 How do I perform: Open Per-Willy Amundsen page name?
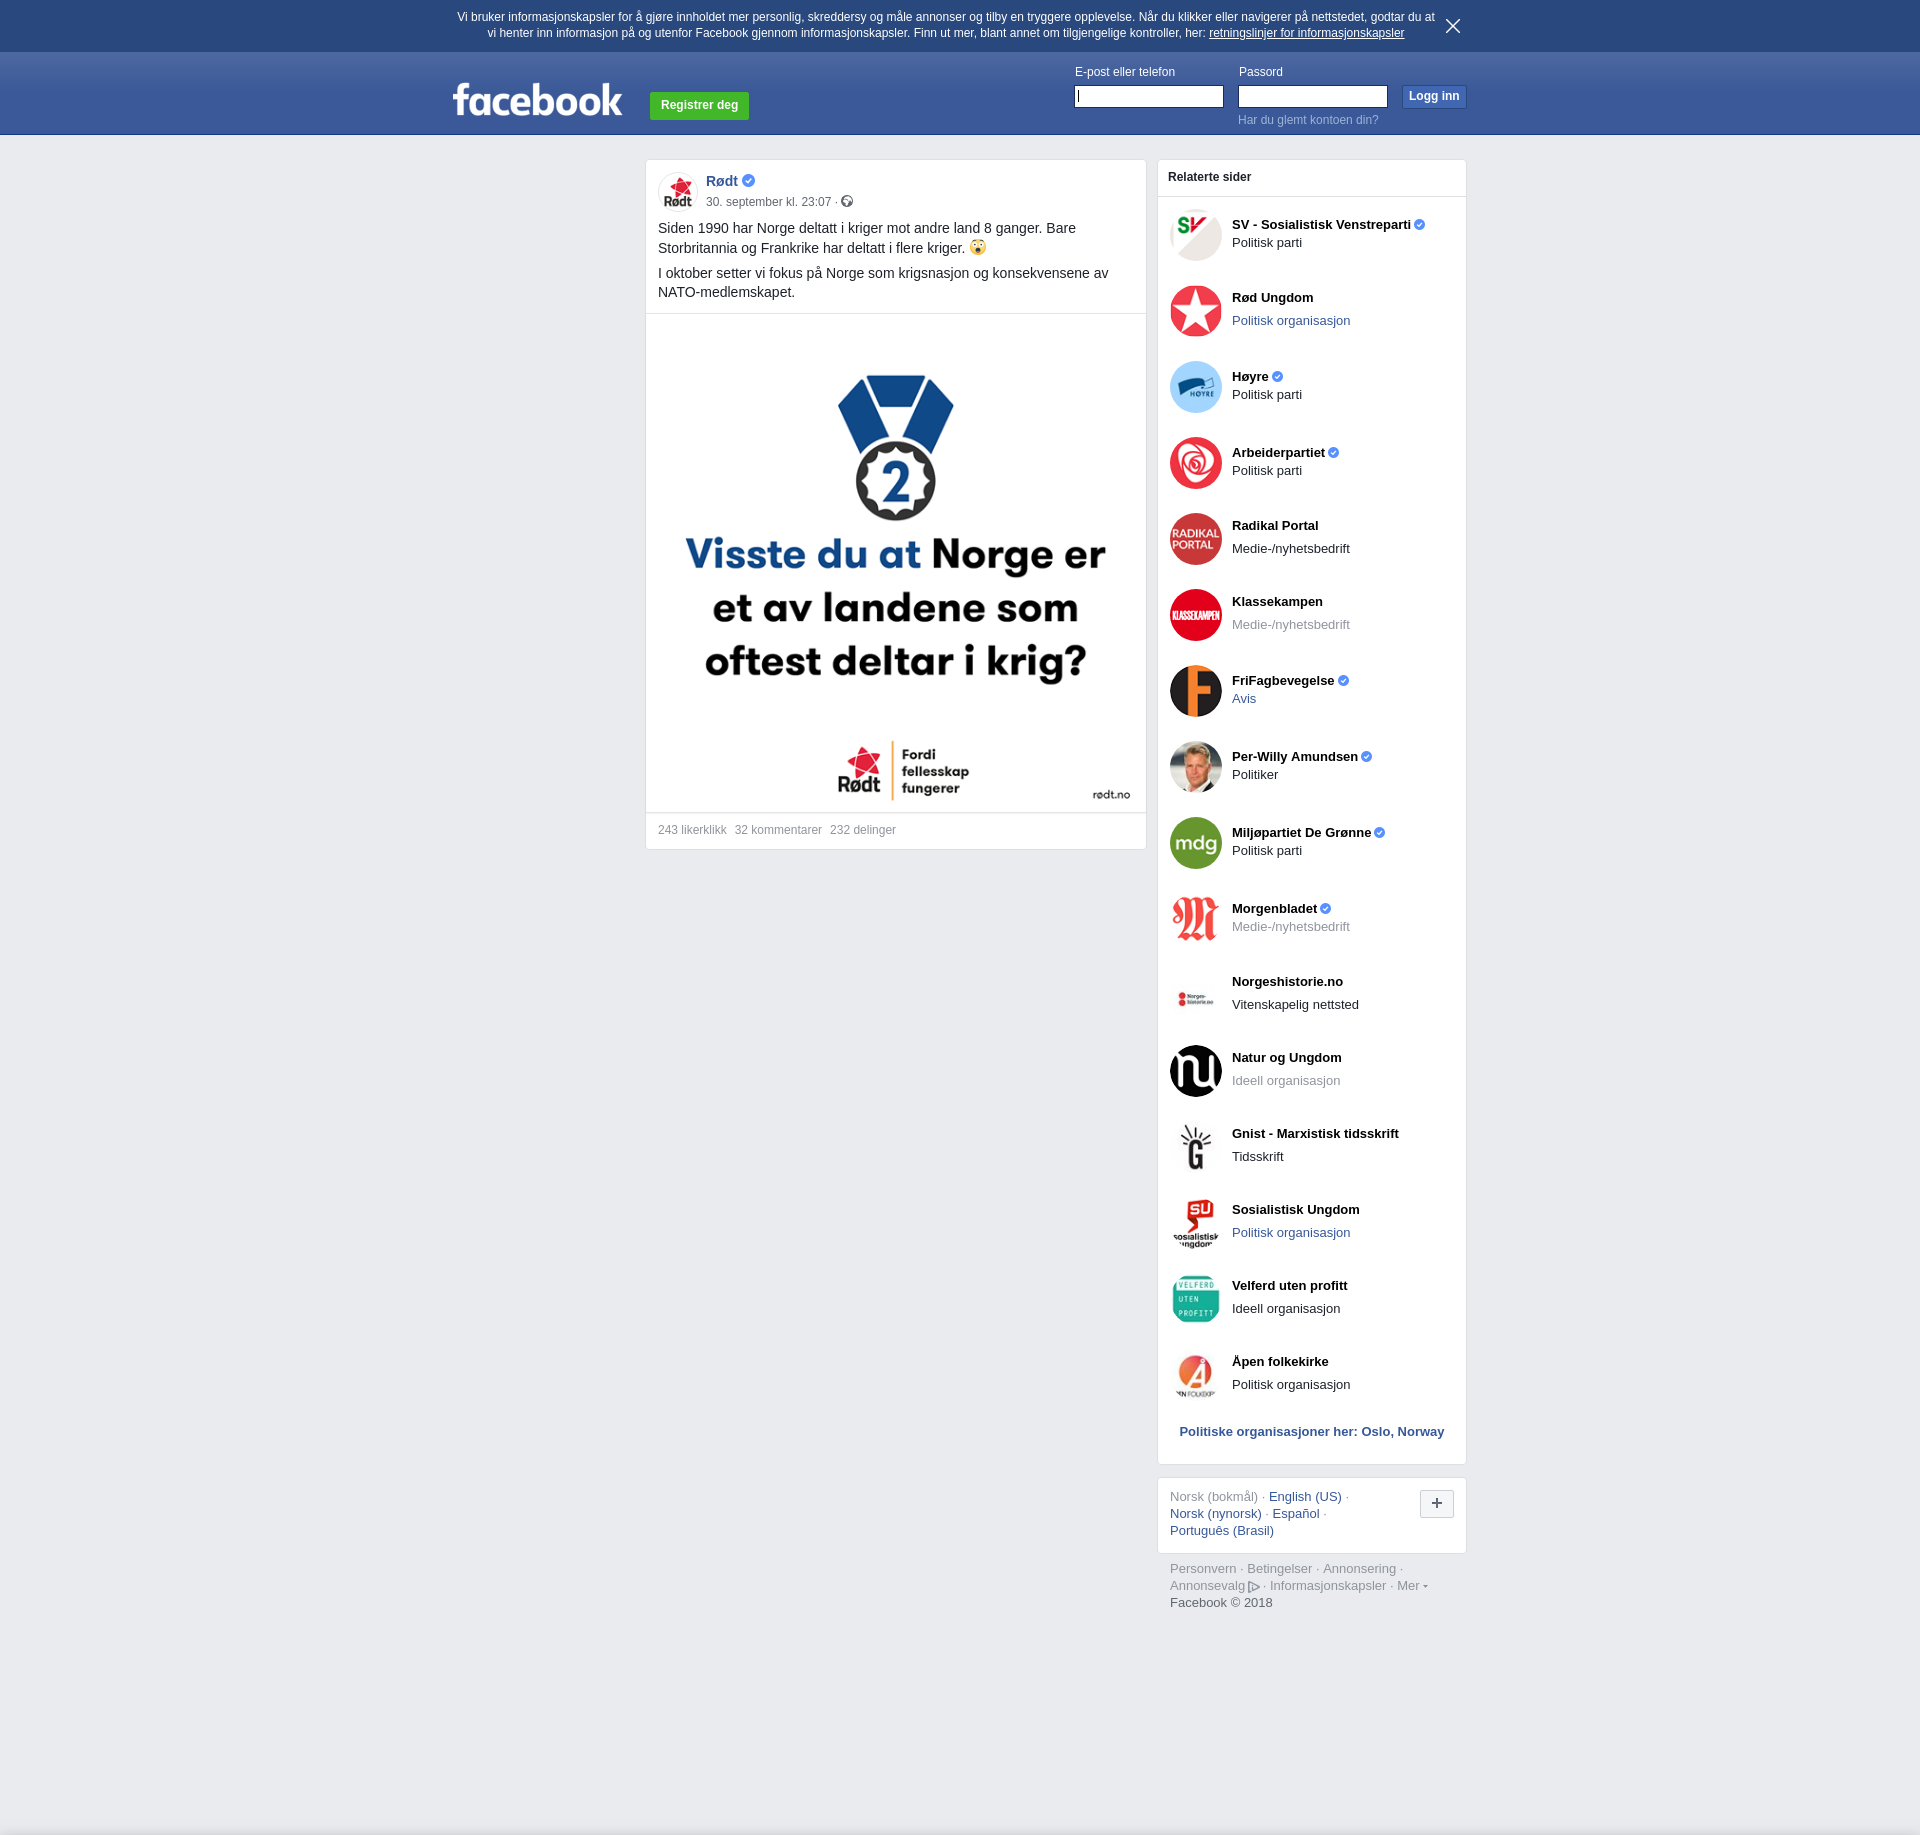click(x=1295, y=757)
